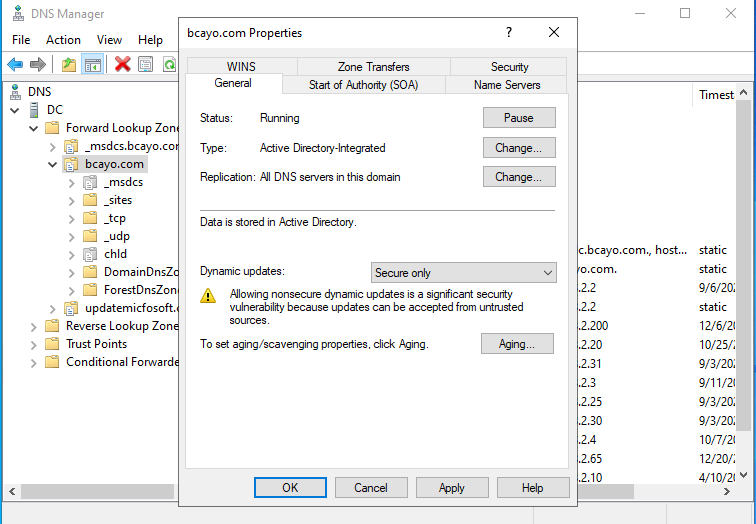Click the Up One Level folder icon
Viewport: 756px width, 524px height.
coord(68,65)
